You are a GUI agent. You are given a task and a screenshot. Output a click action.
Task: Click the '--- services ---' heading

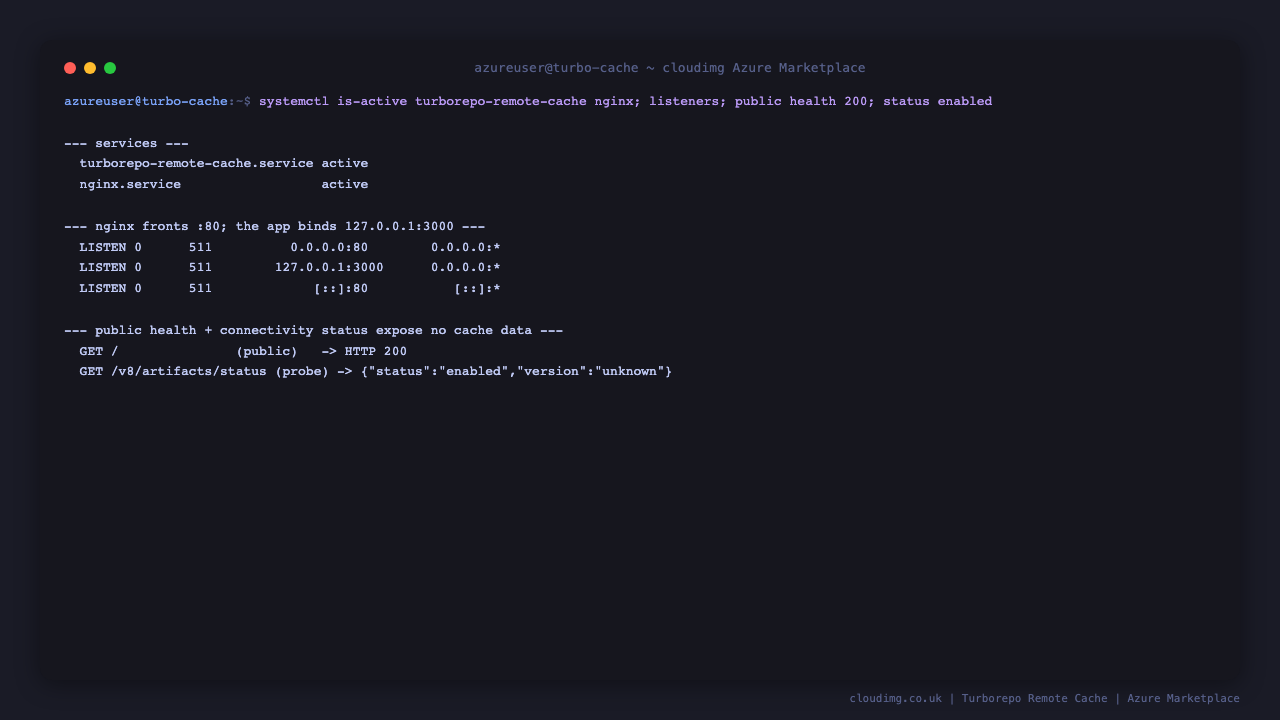(x=126, y=143)
